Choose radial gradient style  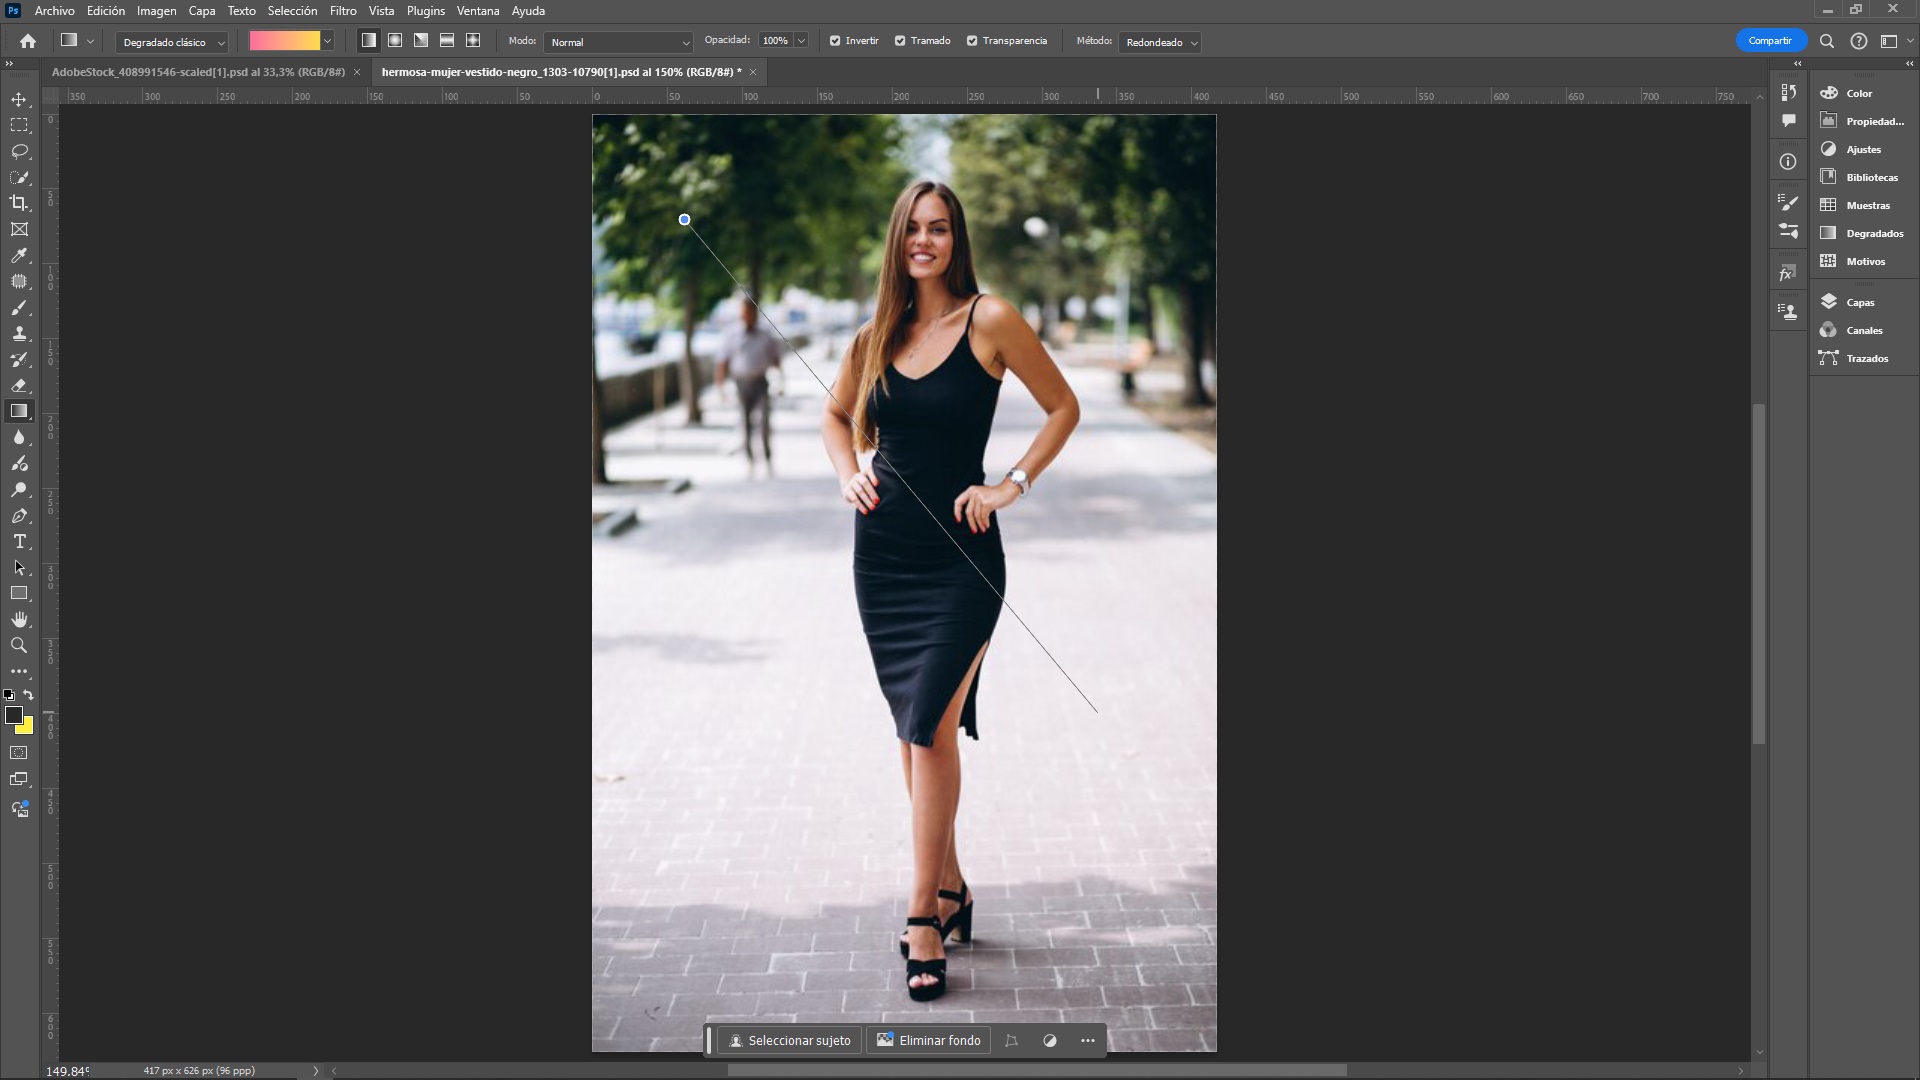(x=395, y=41)
